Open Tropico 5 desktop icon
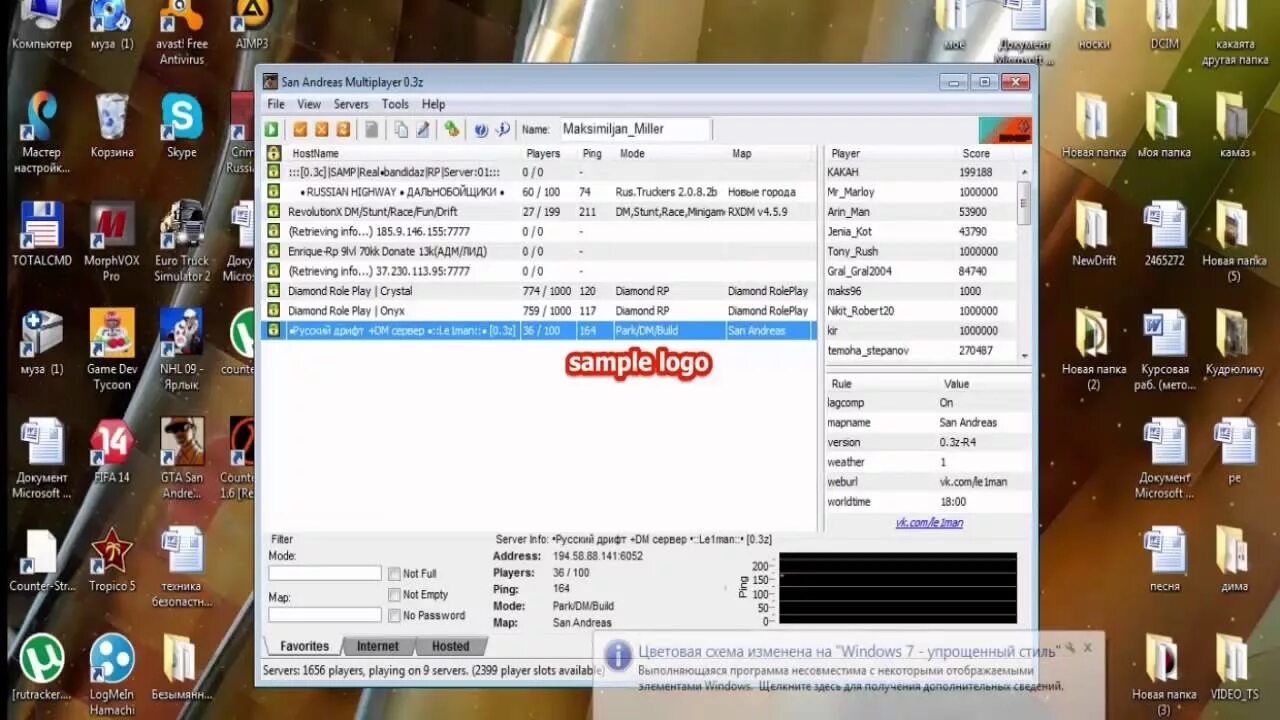1280x720 pixels. click(111, 560)
